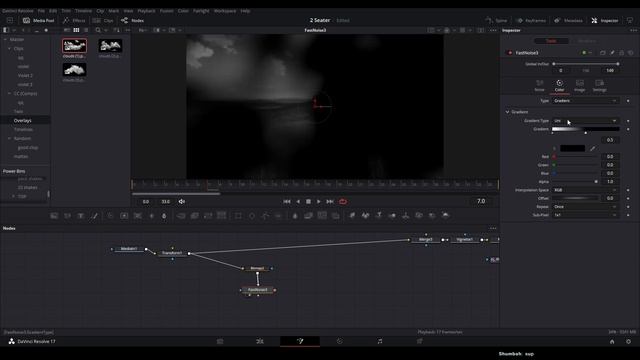Switch media pool to thumbnail view
Viewport: 640px width, 360px height.
(x=76, y=30)
